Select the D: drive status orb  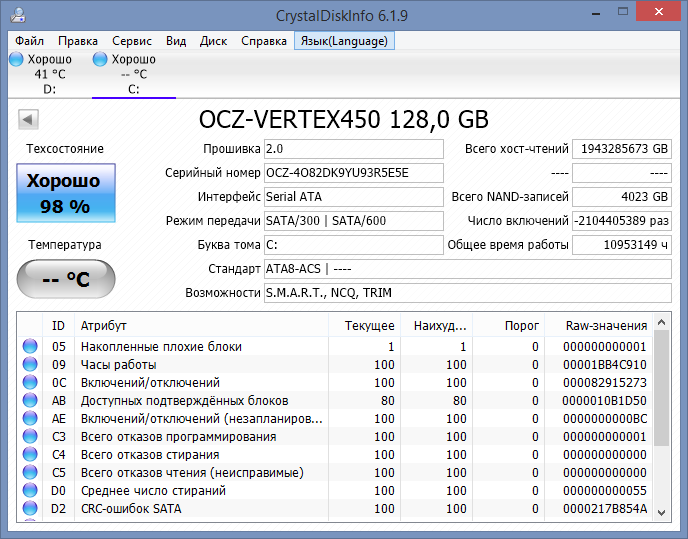(17, 60)
